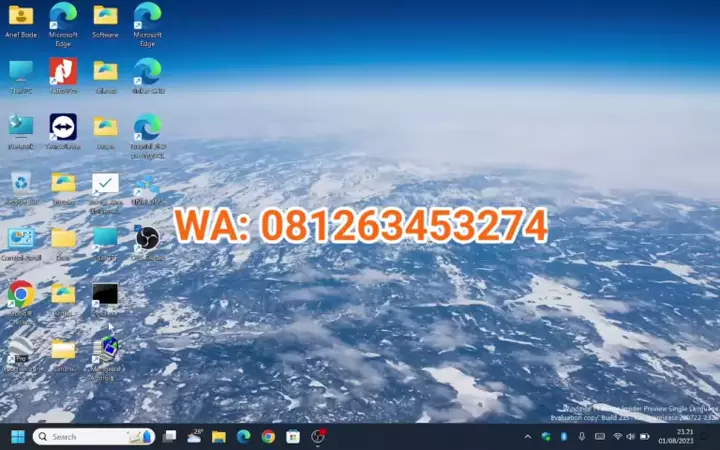720x450 pixels.
Task: Select the Nitro Pro desktop shortcut
Action: 63,71
